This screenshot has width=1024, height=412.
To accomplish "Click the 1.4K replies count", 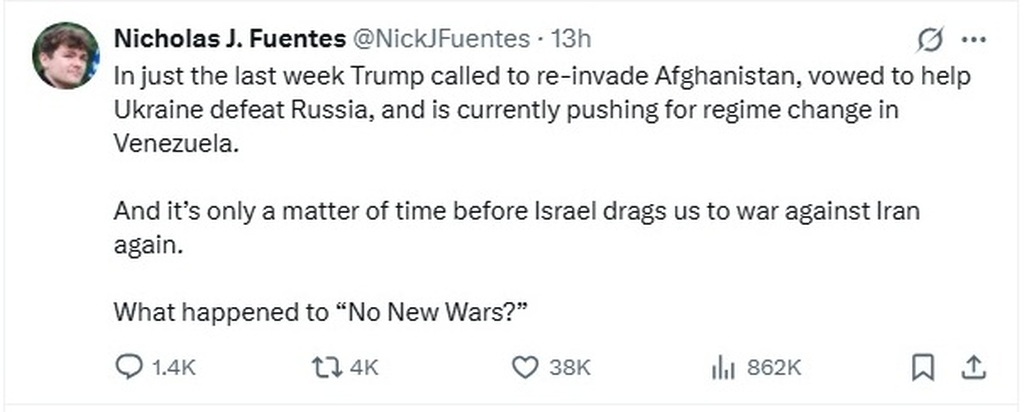I will pos(172,368).
